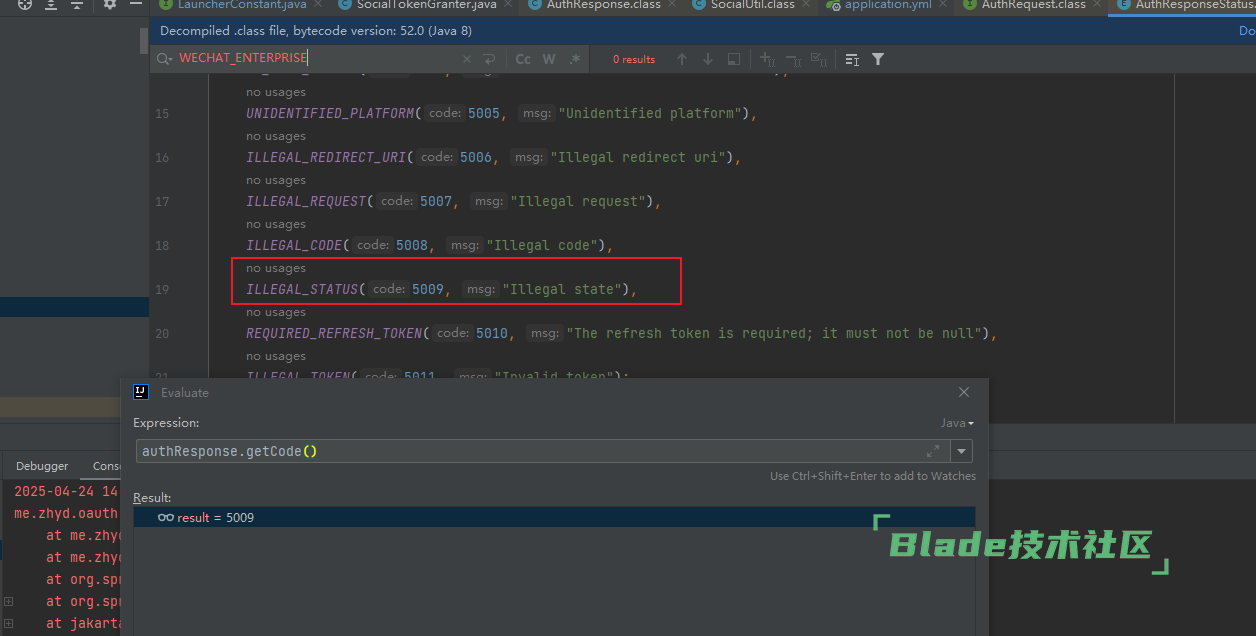Expand folded stack trace at org.spr line
This screenshot has width=1256, height=636.
(x=8, y=601)
